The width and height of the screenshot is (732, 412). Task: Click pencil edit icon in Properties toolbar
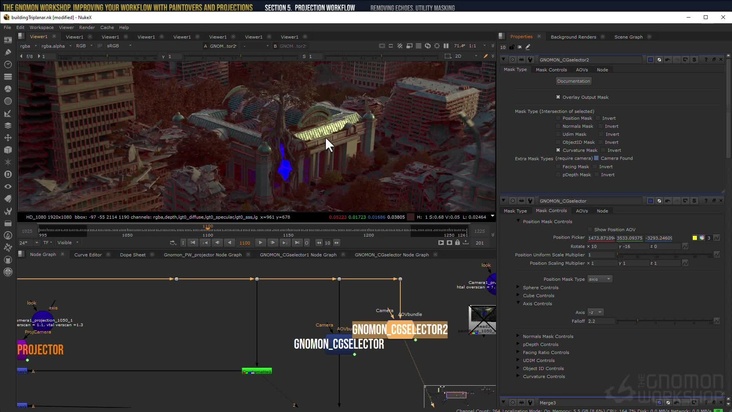(528, 47)
